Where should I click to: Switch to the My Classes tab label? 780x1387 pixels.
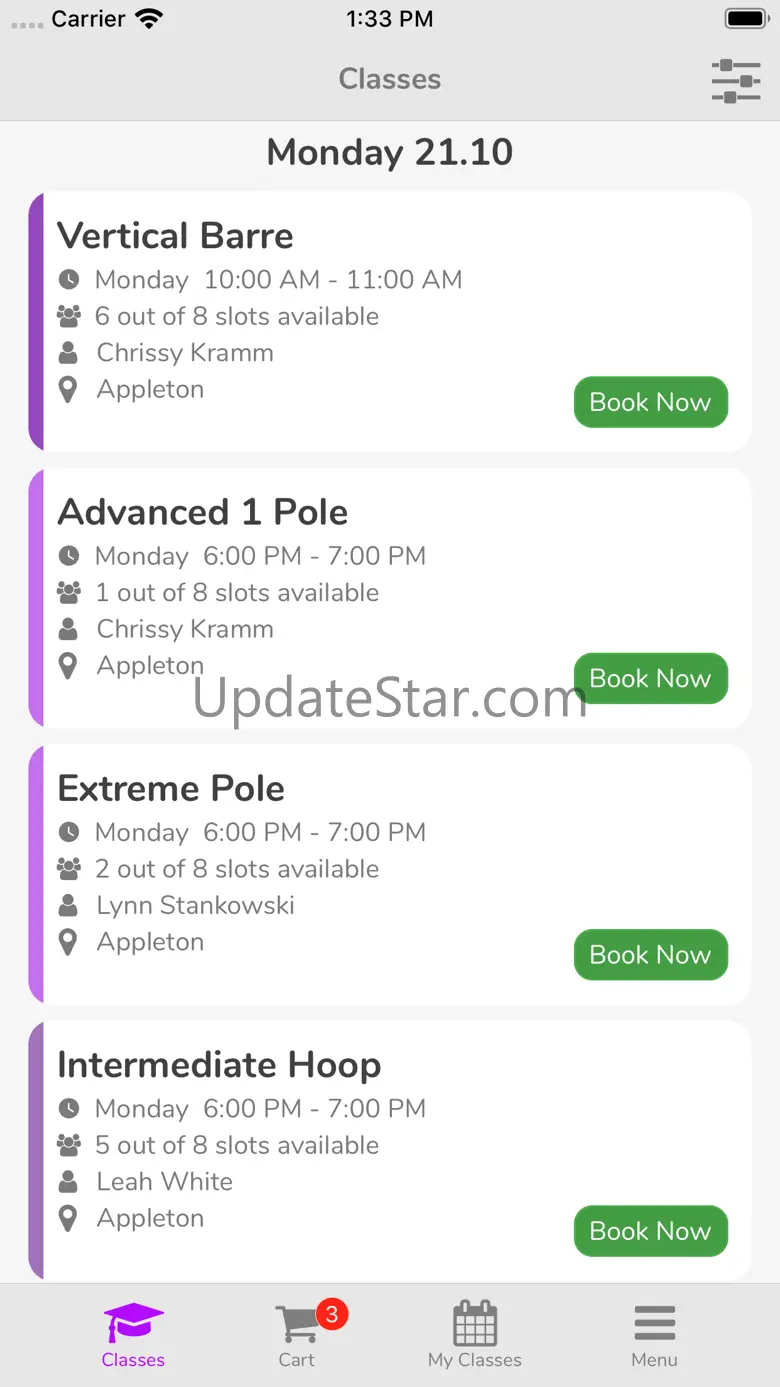475,1360
